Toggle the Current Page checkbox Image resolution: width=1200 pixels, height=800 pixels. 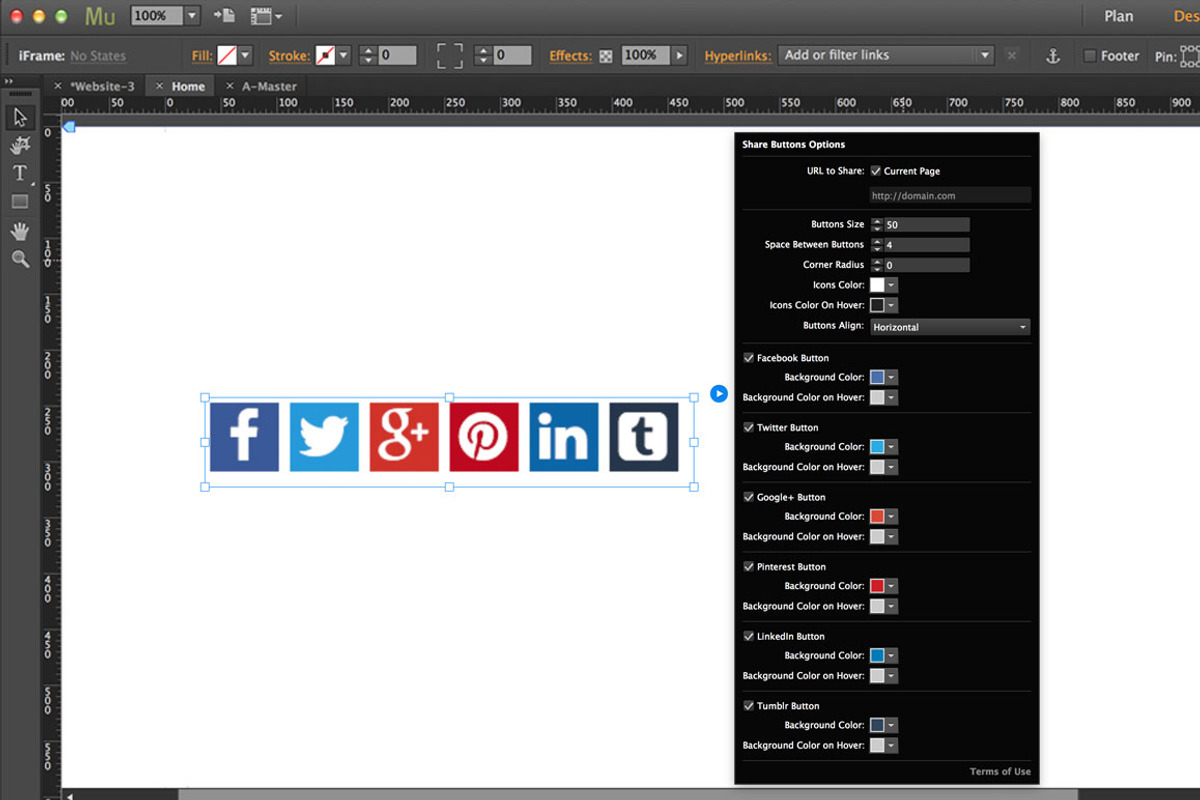876,171
